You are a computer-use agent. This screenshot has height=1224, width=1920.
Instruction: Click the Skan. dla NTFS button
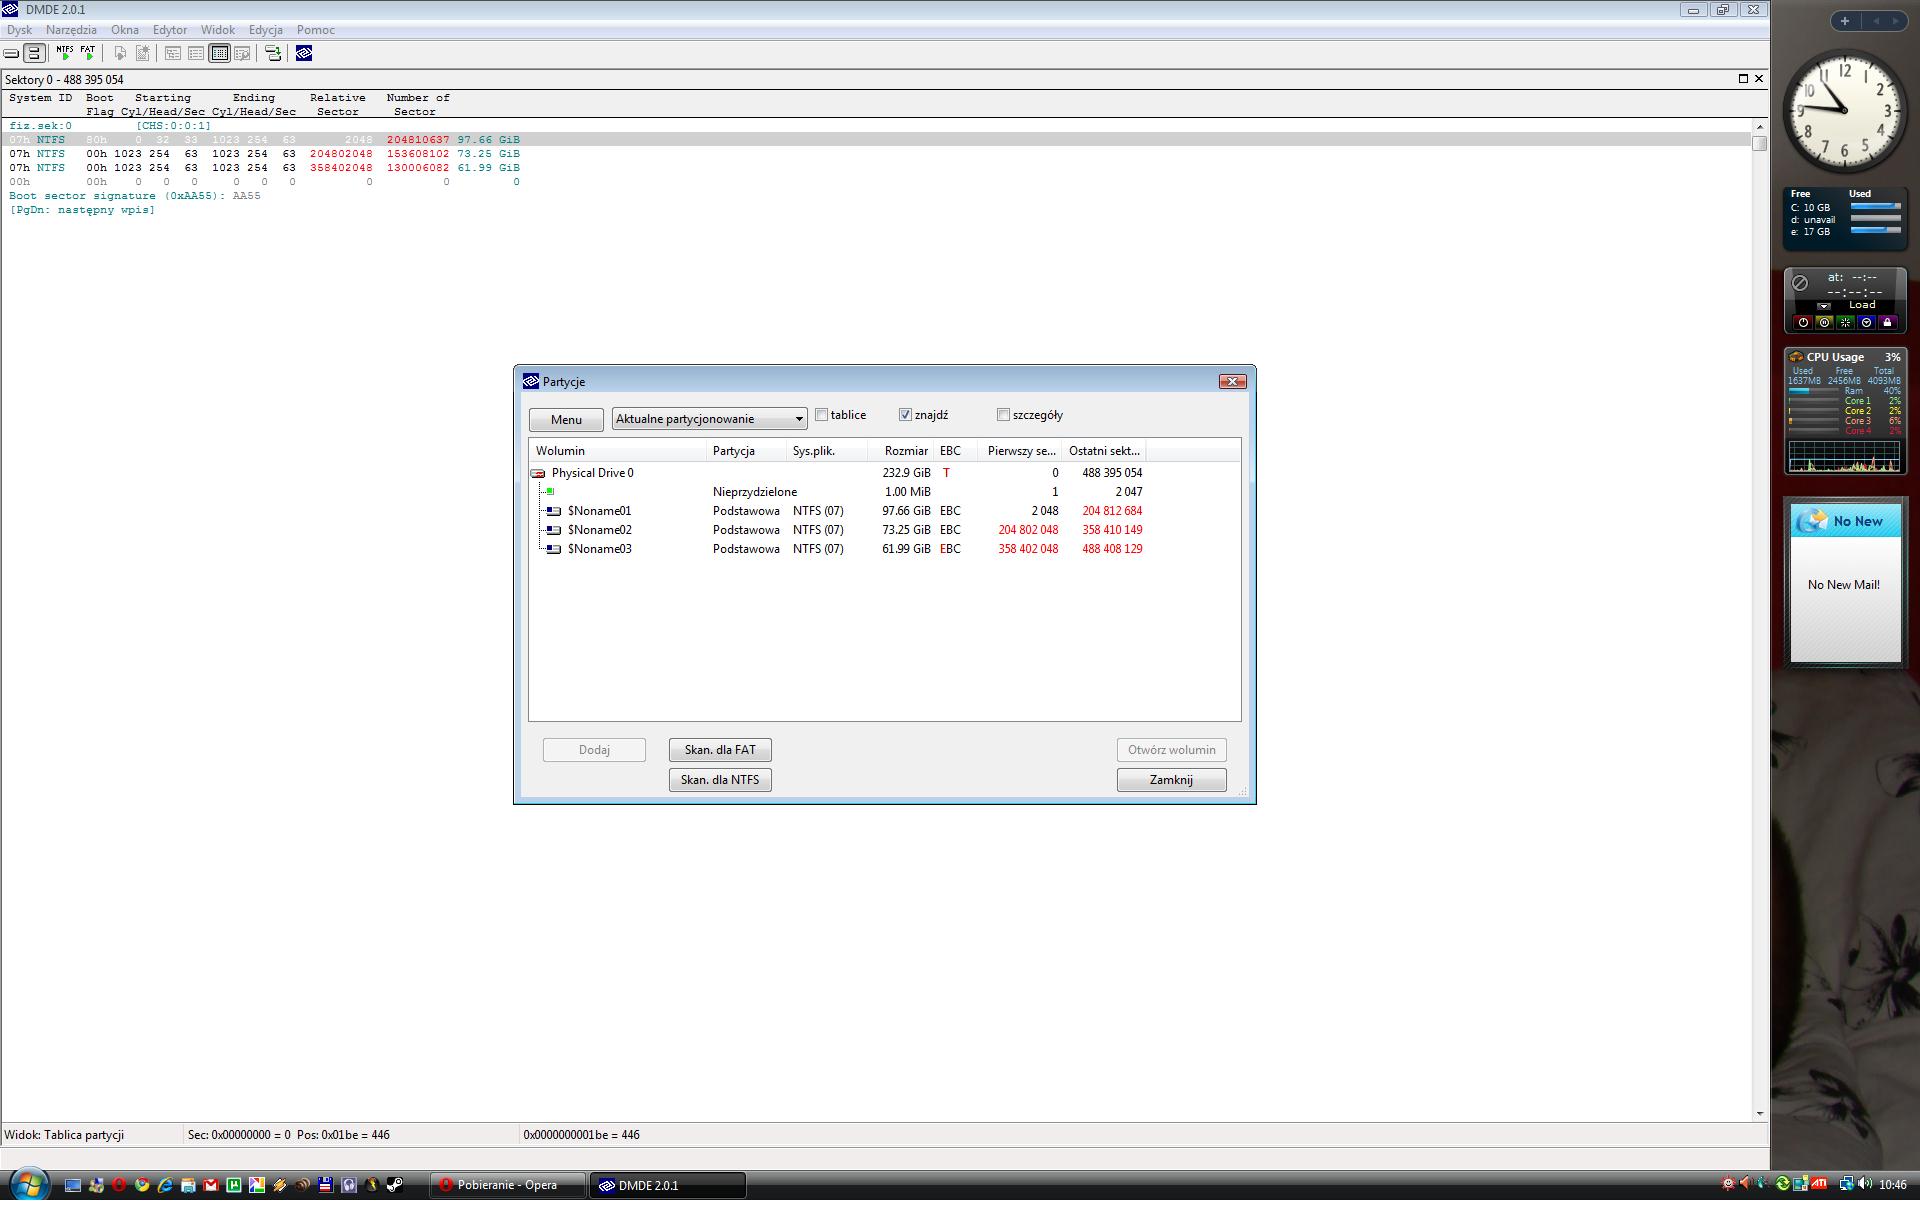click(x=720, y=780)
